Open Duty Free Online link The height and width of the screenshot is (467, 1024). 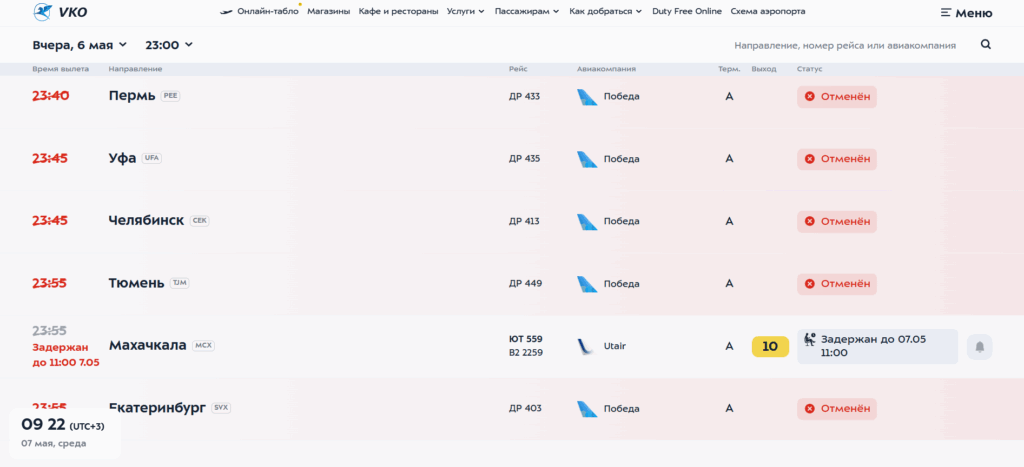pos(687,11)
